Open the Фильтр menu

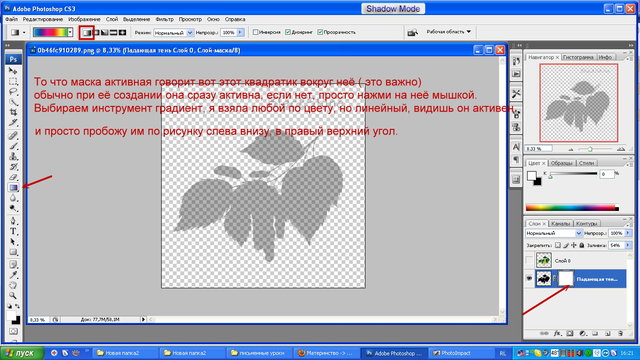pyautogui.click(x=164, y=19)
